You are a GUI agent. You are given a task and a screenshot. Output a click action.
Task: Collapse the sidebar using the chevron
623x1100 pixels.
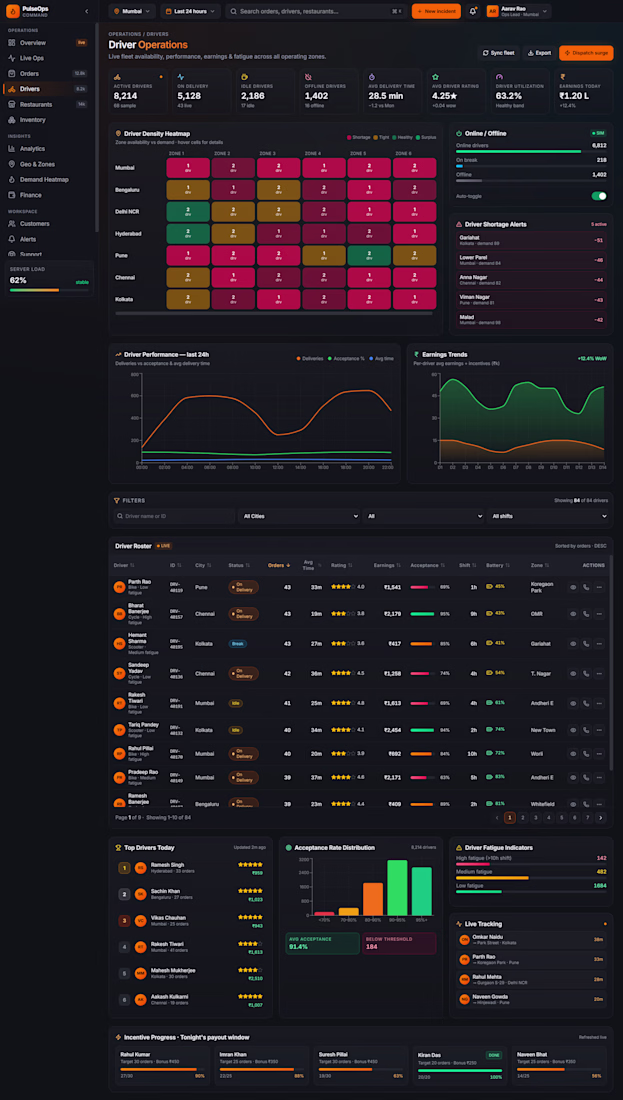tap(87, 11)
